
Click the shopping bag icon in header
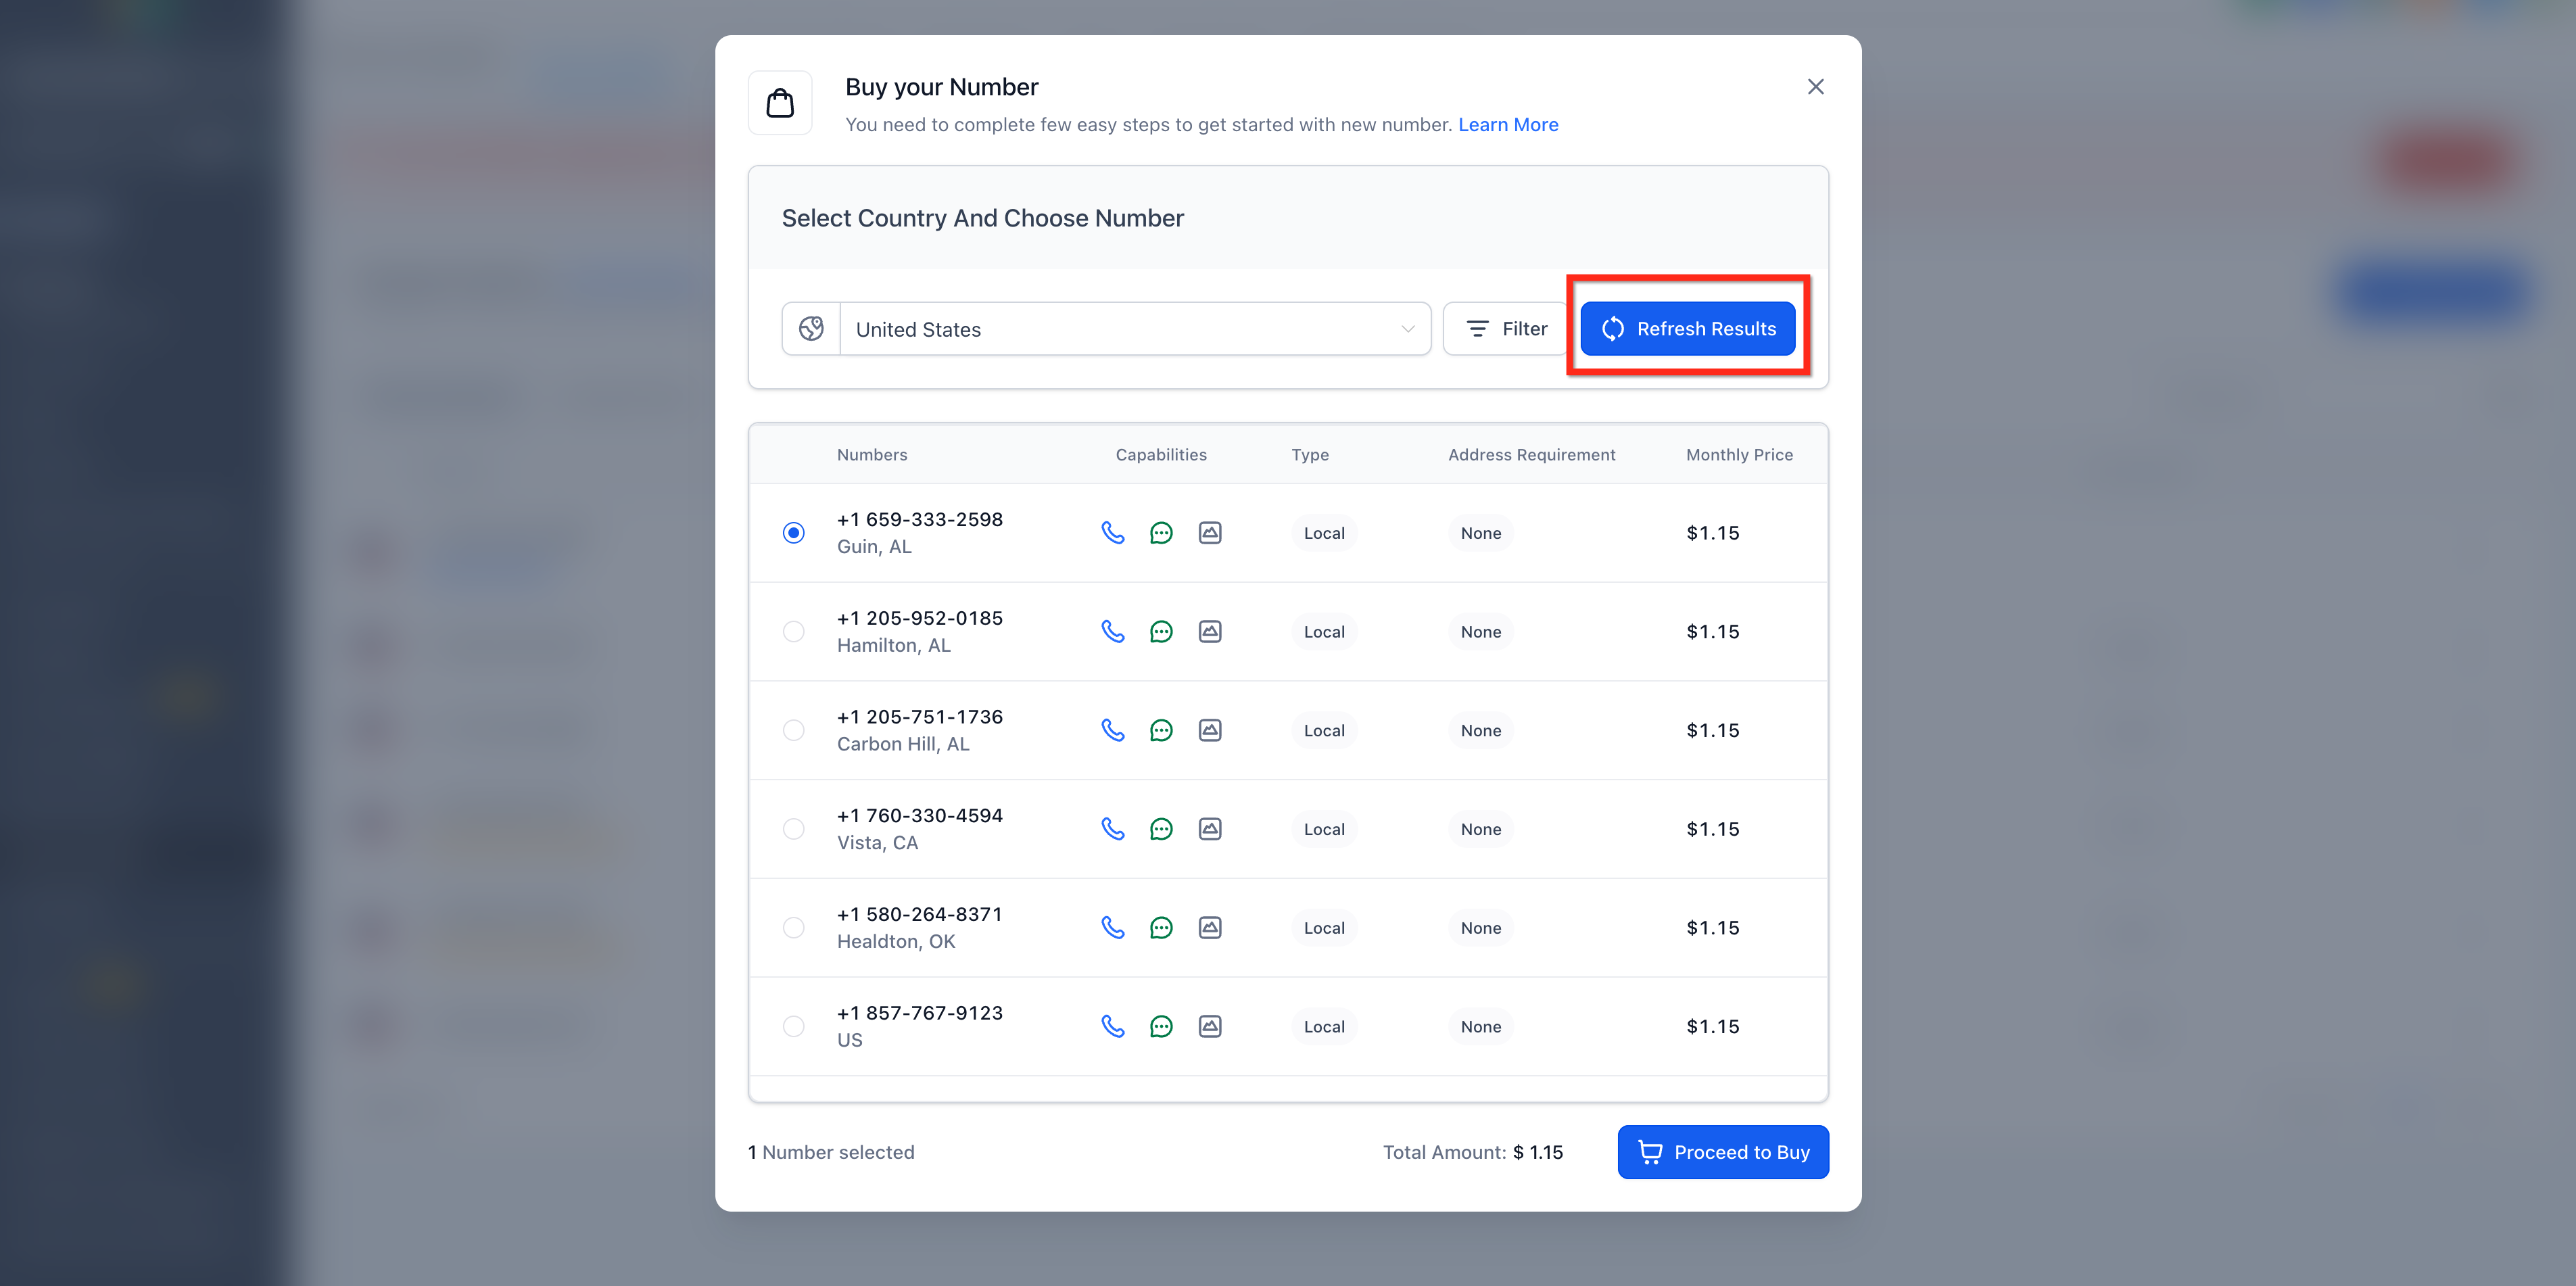tap(780, 103)
